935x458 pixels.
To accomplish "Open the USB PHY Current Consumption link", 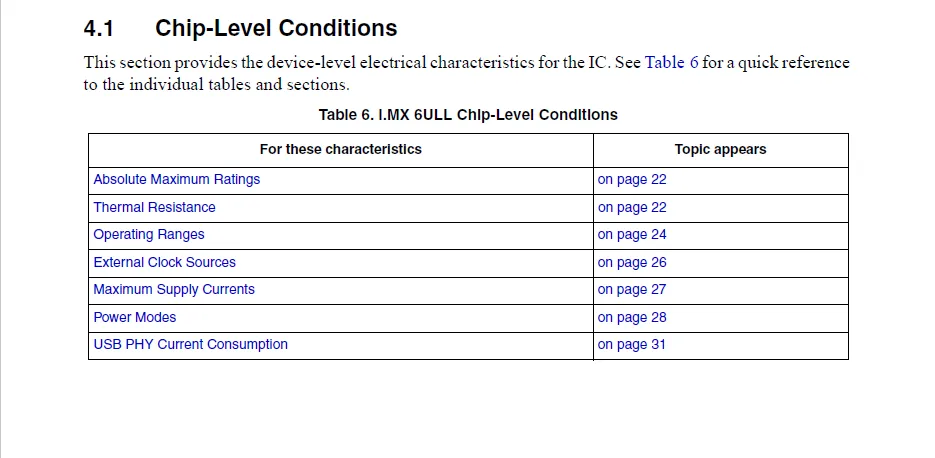I will (x=191, y=345).
